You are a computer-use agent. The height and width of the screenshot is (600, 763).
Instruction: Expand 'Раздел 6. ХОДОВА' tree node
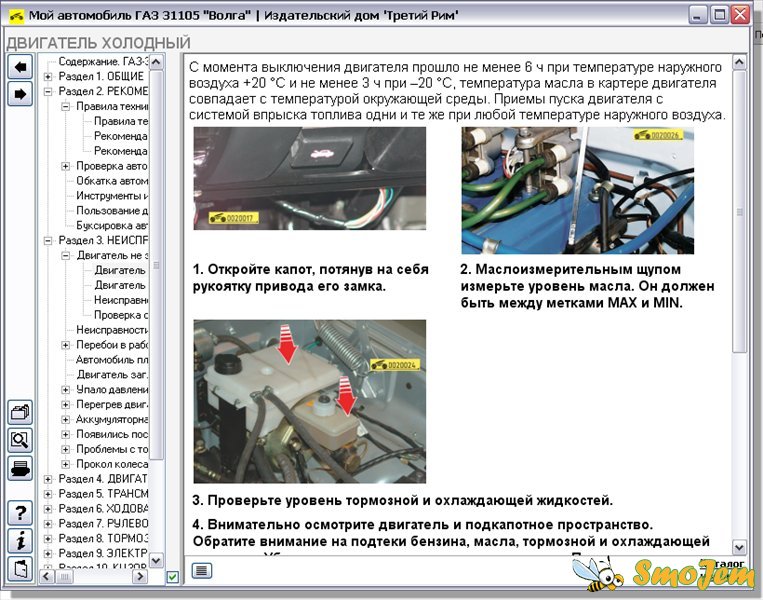(x=48, y=509)
